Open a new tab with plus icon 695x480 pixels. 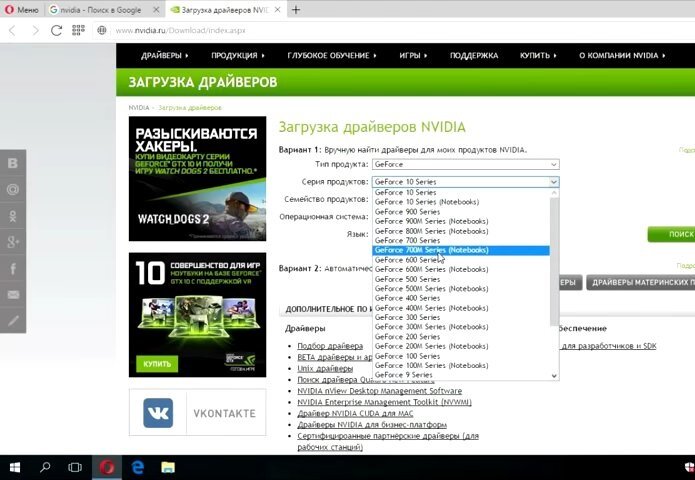[x=296, y=9]
